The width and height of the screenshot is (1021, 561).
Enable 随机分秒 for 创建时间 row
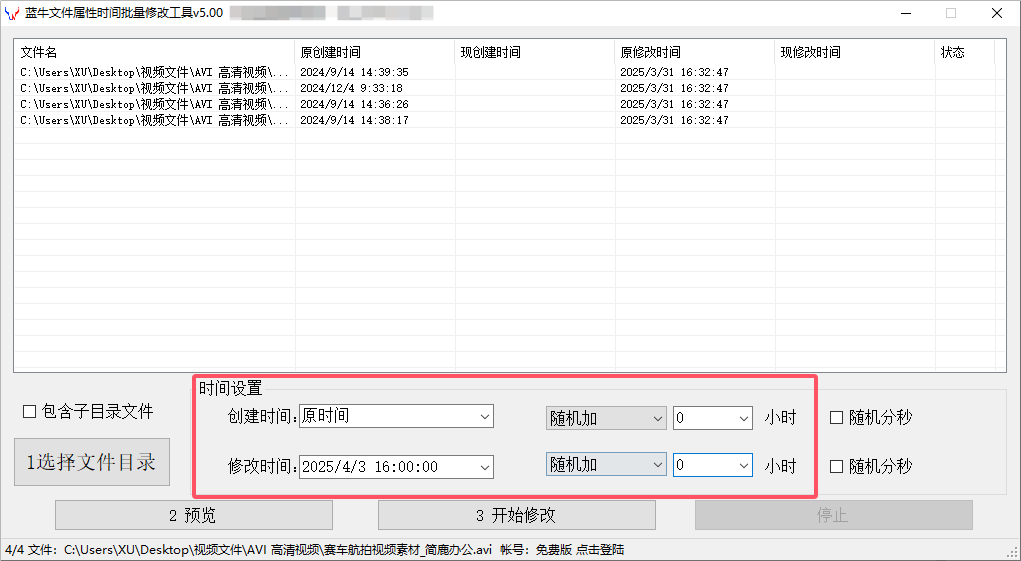tap(871, 417)
